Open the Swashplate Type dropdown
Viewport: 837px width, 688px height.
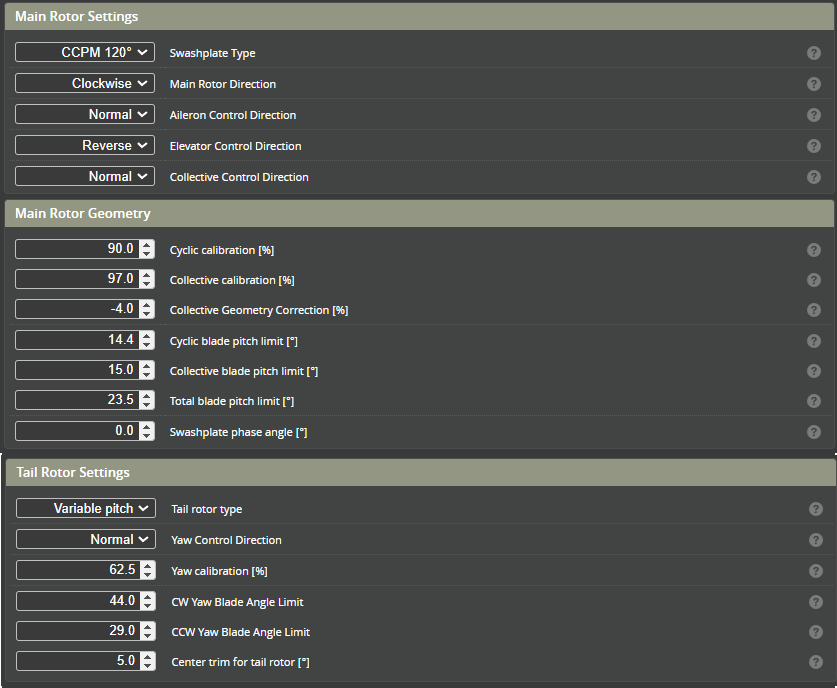point(85,52)
